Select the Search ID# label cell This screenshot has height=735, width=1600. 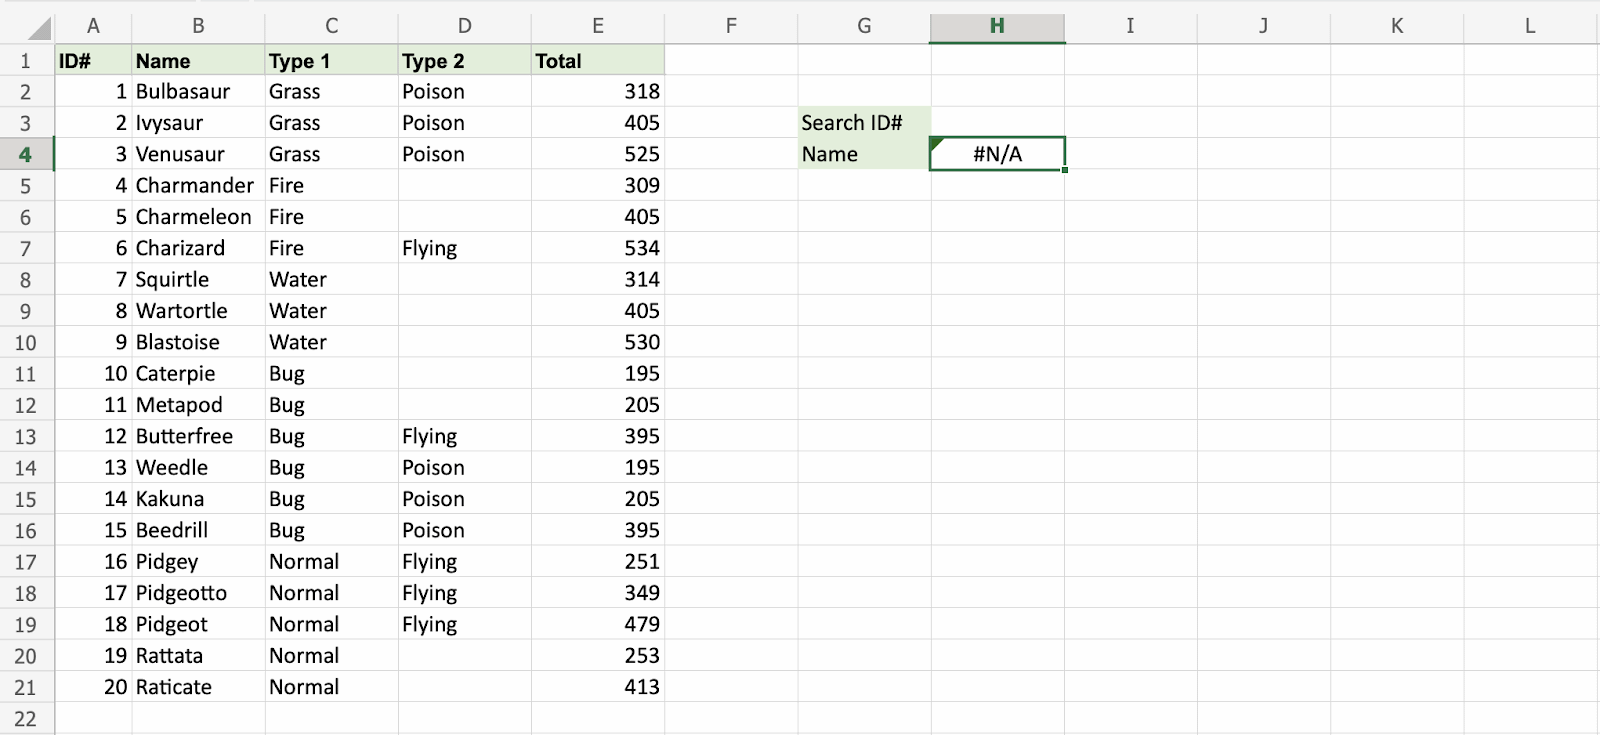coord(864,123)
